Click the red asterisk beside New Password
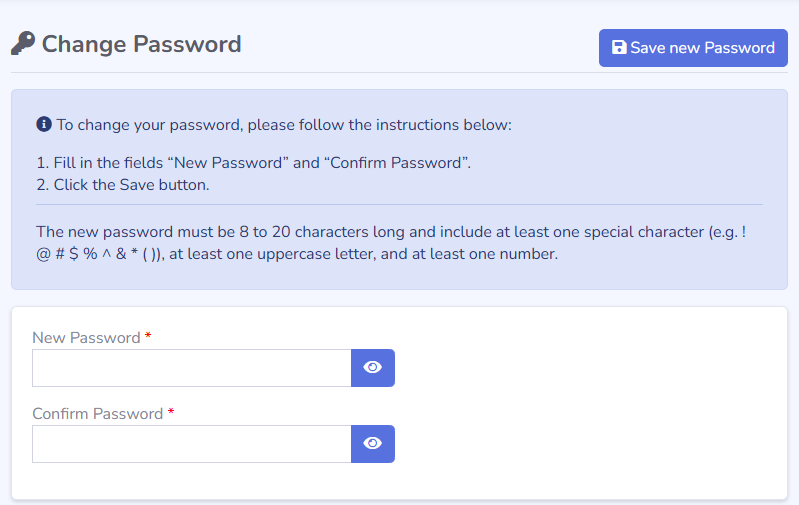 pyautogui.click(x=148, y=337)
